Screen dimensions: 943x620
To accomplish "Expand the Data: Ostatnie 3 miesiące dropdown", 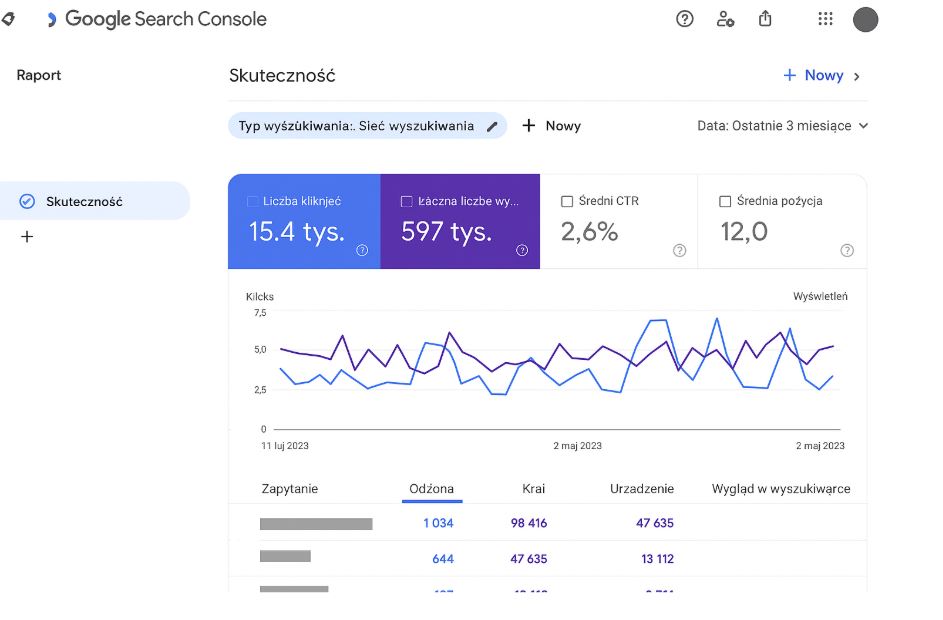I will point(782,126).
